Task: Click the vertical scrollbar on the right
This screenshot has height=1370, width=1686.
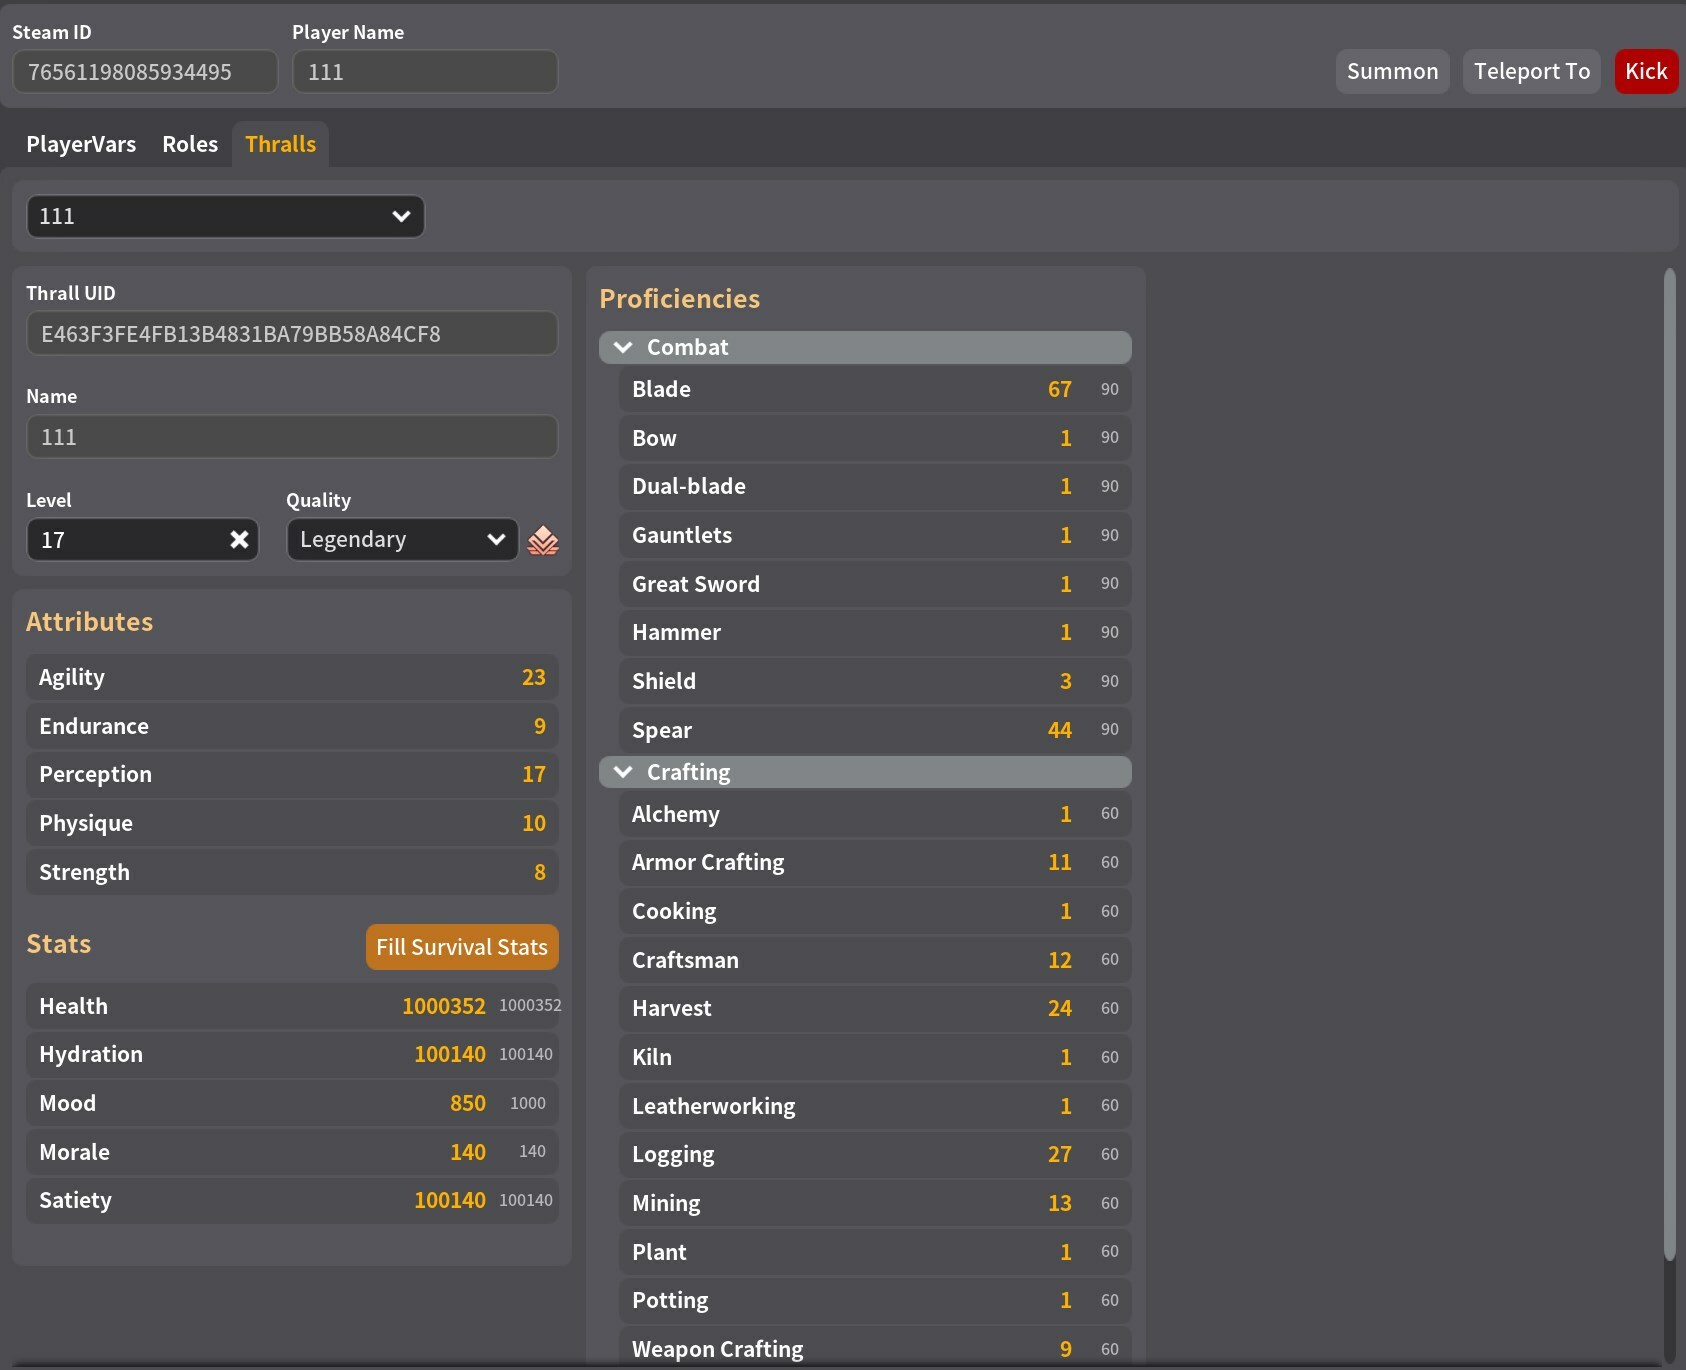Action: tap(1668, 760)
